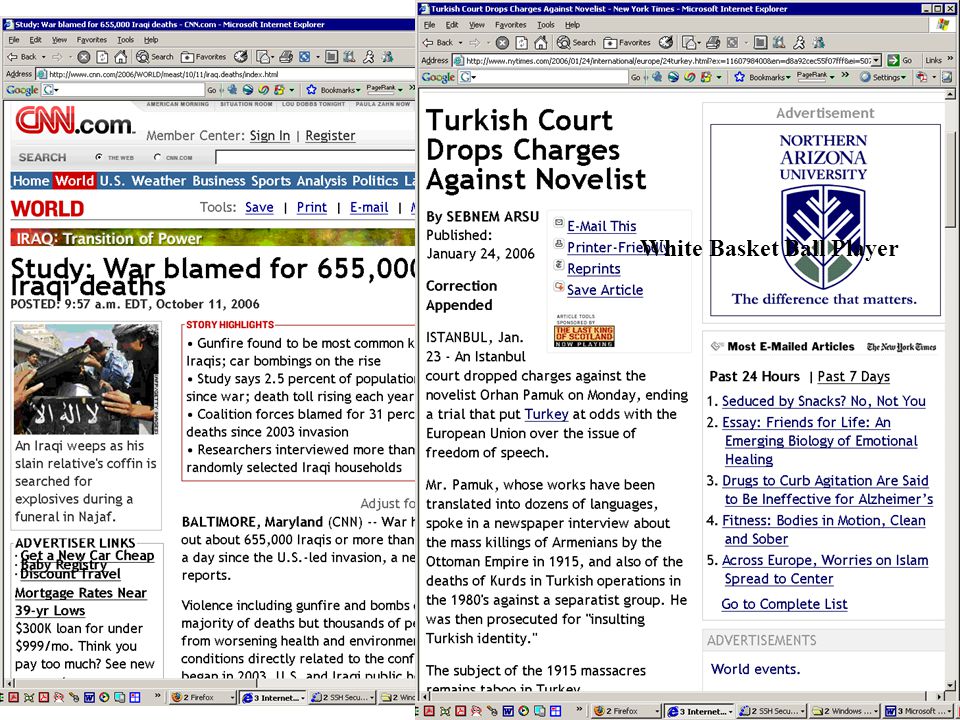Go Home in the New York Times window

540,42
